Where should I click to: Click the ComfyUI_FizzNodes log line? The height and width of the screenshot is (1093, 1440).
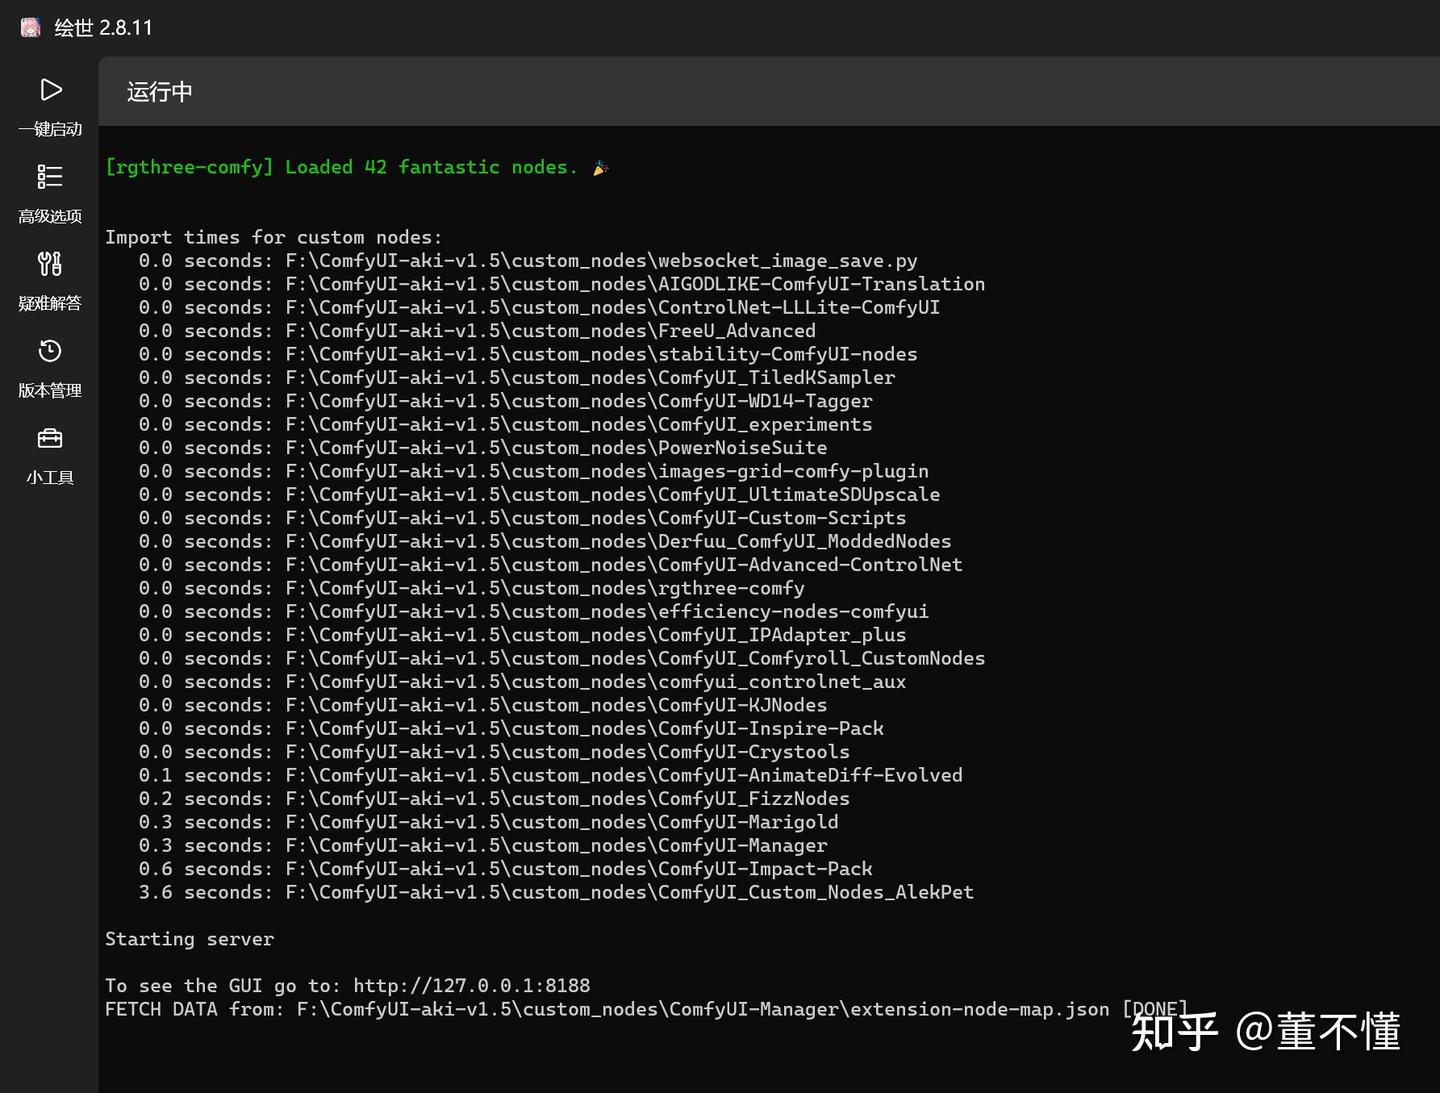494,799
